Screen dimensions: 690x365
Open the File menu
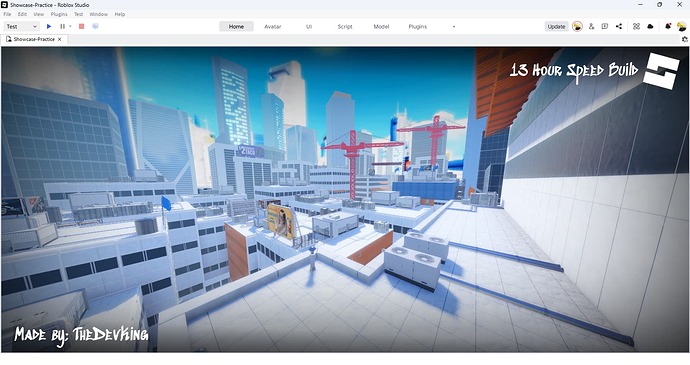[x=7, y=14]
